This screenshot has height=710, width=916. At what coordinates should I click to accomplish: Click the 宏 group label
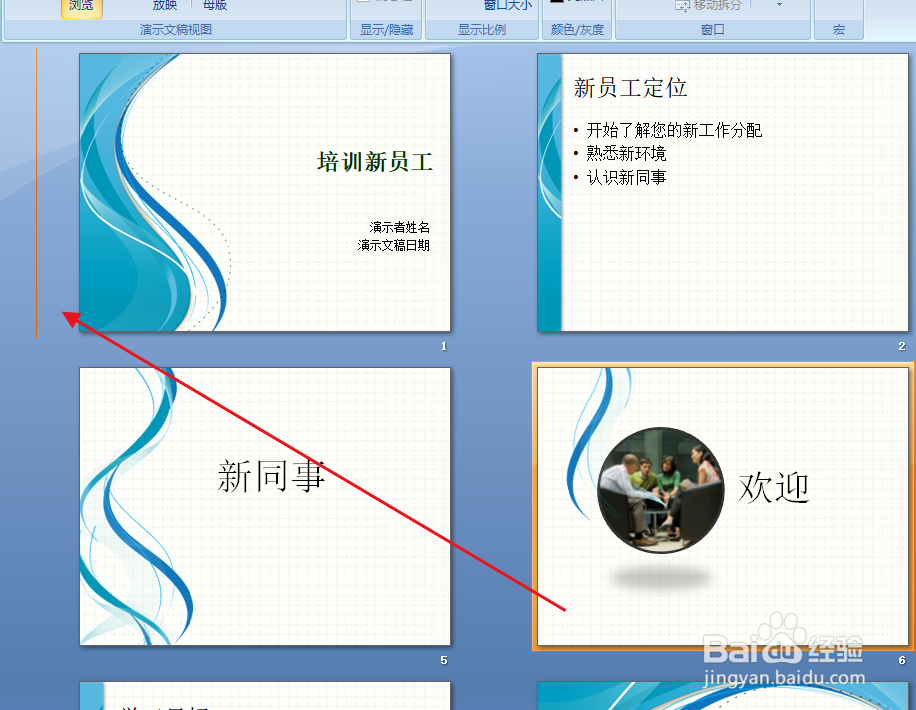pyautogui.click(x=839, y=30)
